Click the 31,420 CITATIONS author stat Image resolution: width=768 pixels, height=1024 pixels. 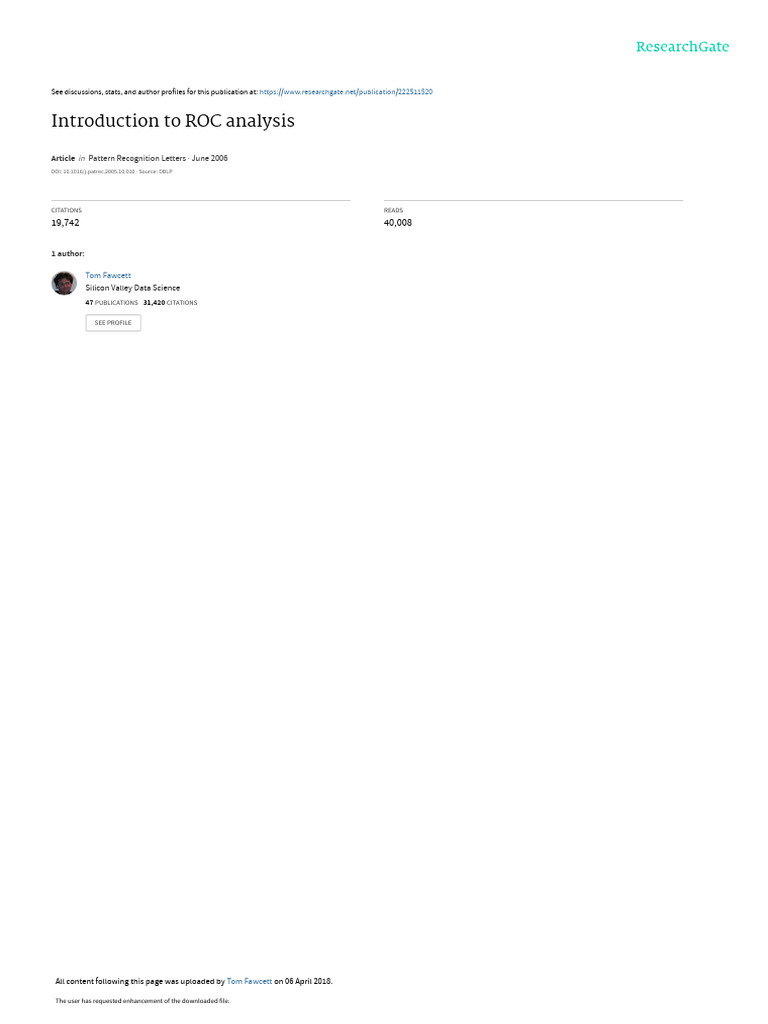click(x=170, y=303)
